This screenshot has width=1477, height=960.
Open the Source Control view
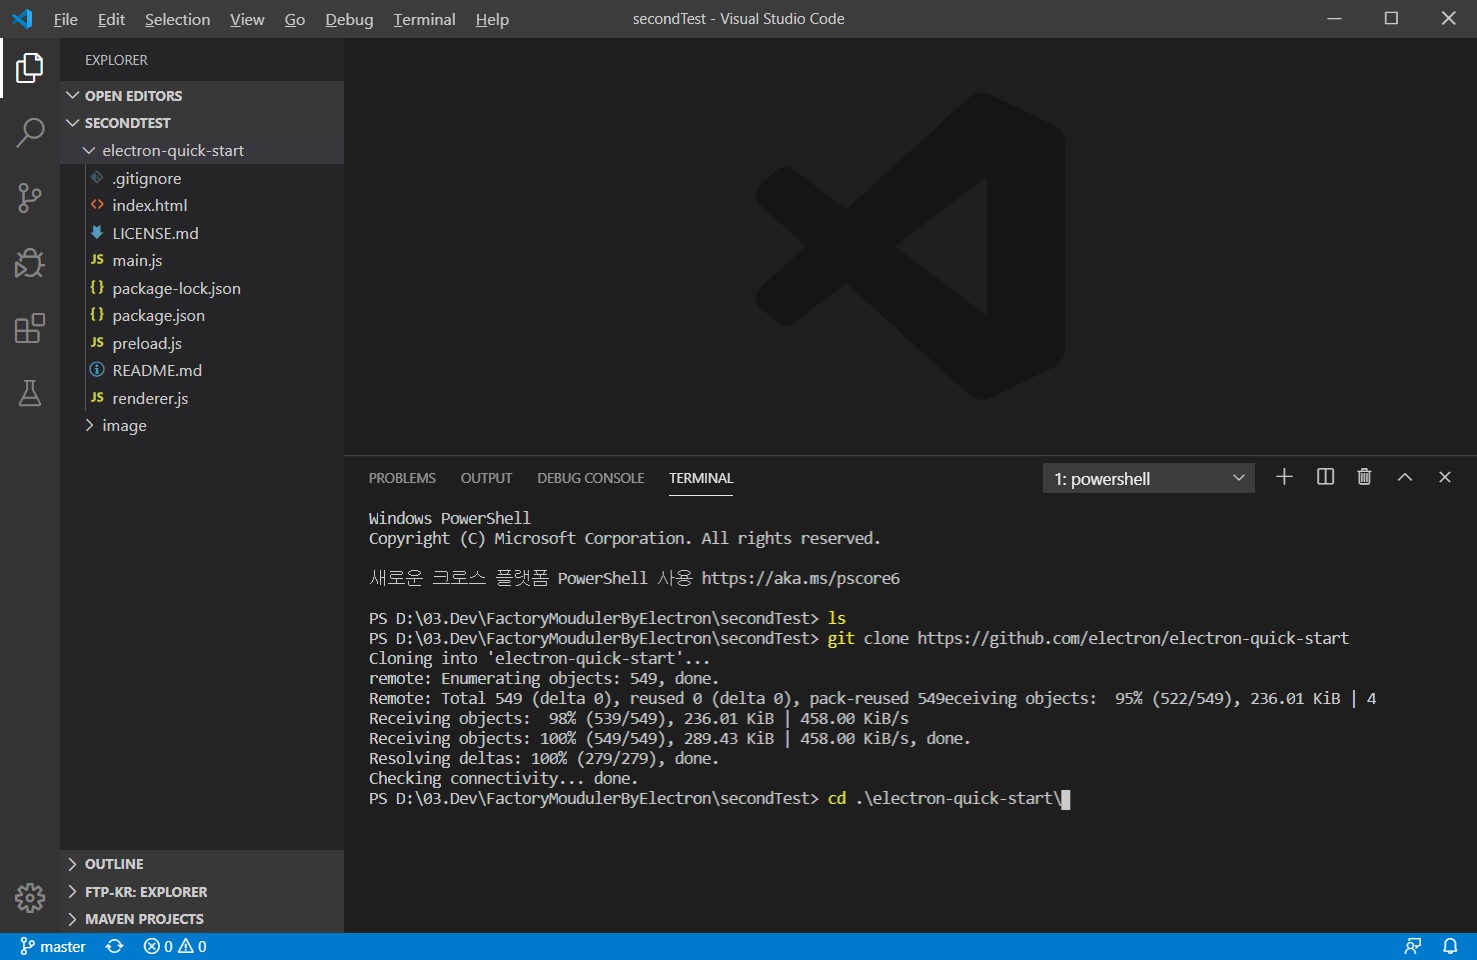(30, 198)
